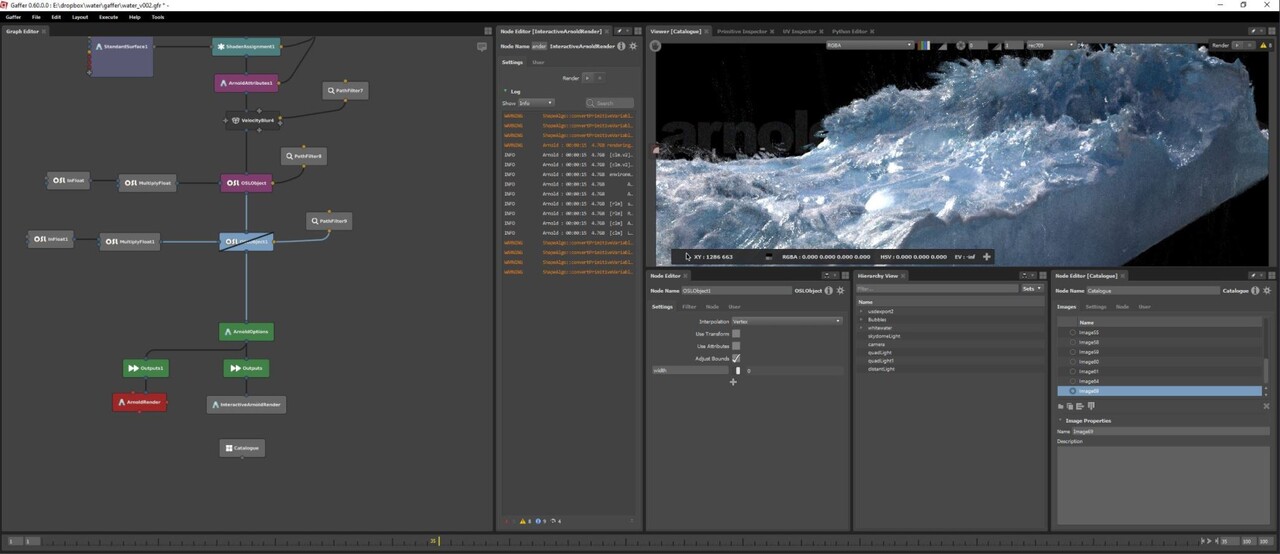Collapse the Log section
1280x554 pixels.
pyautogui.click(x=505, y=91)
